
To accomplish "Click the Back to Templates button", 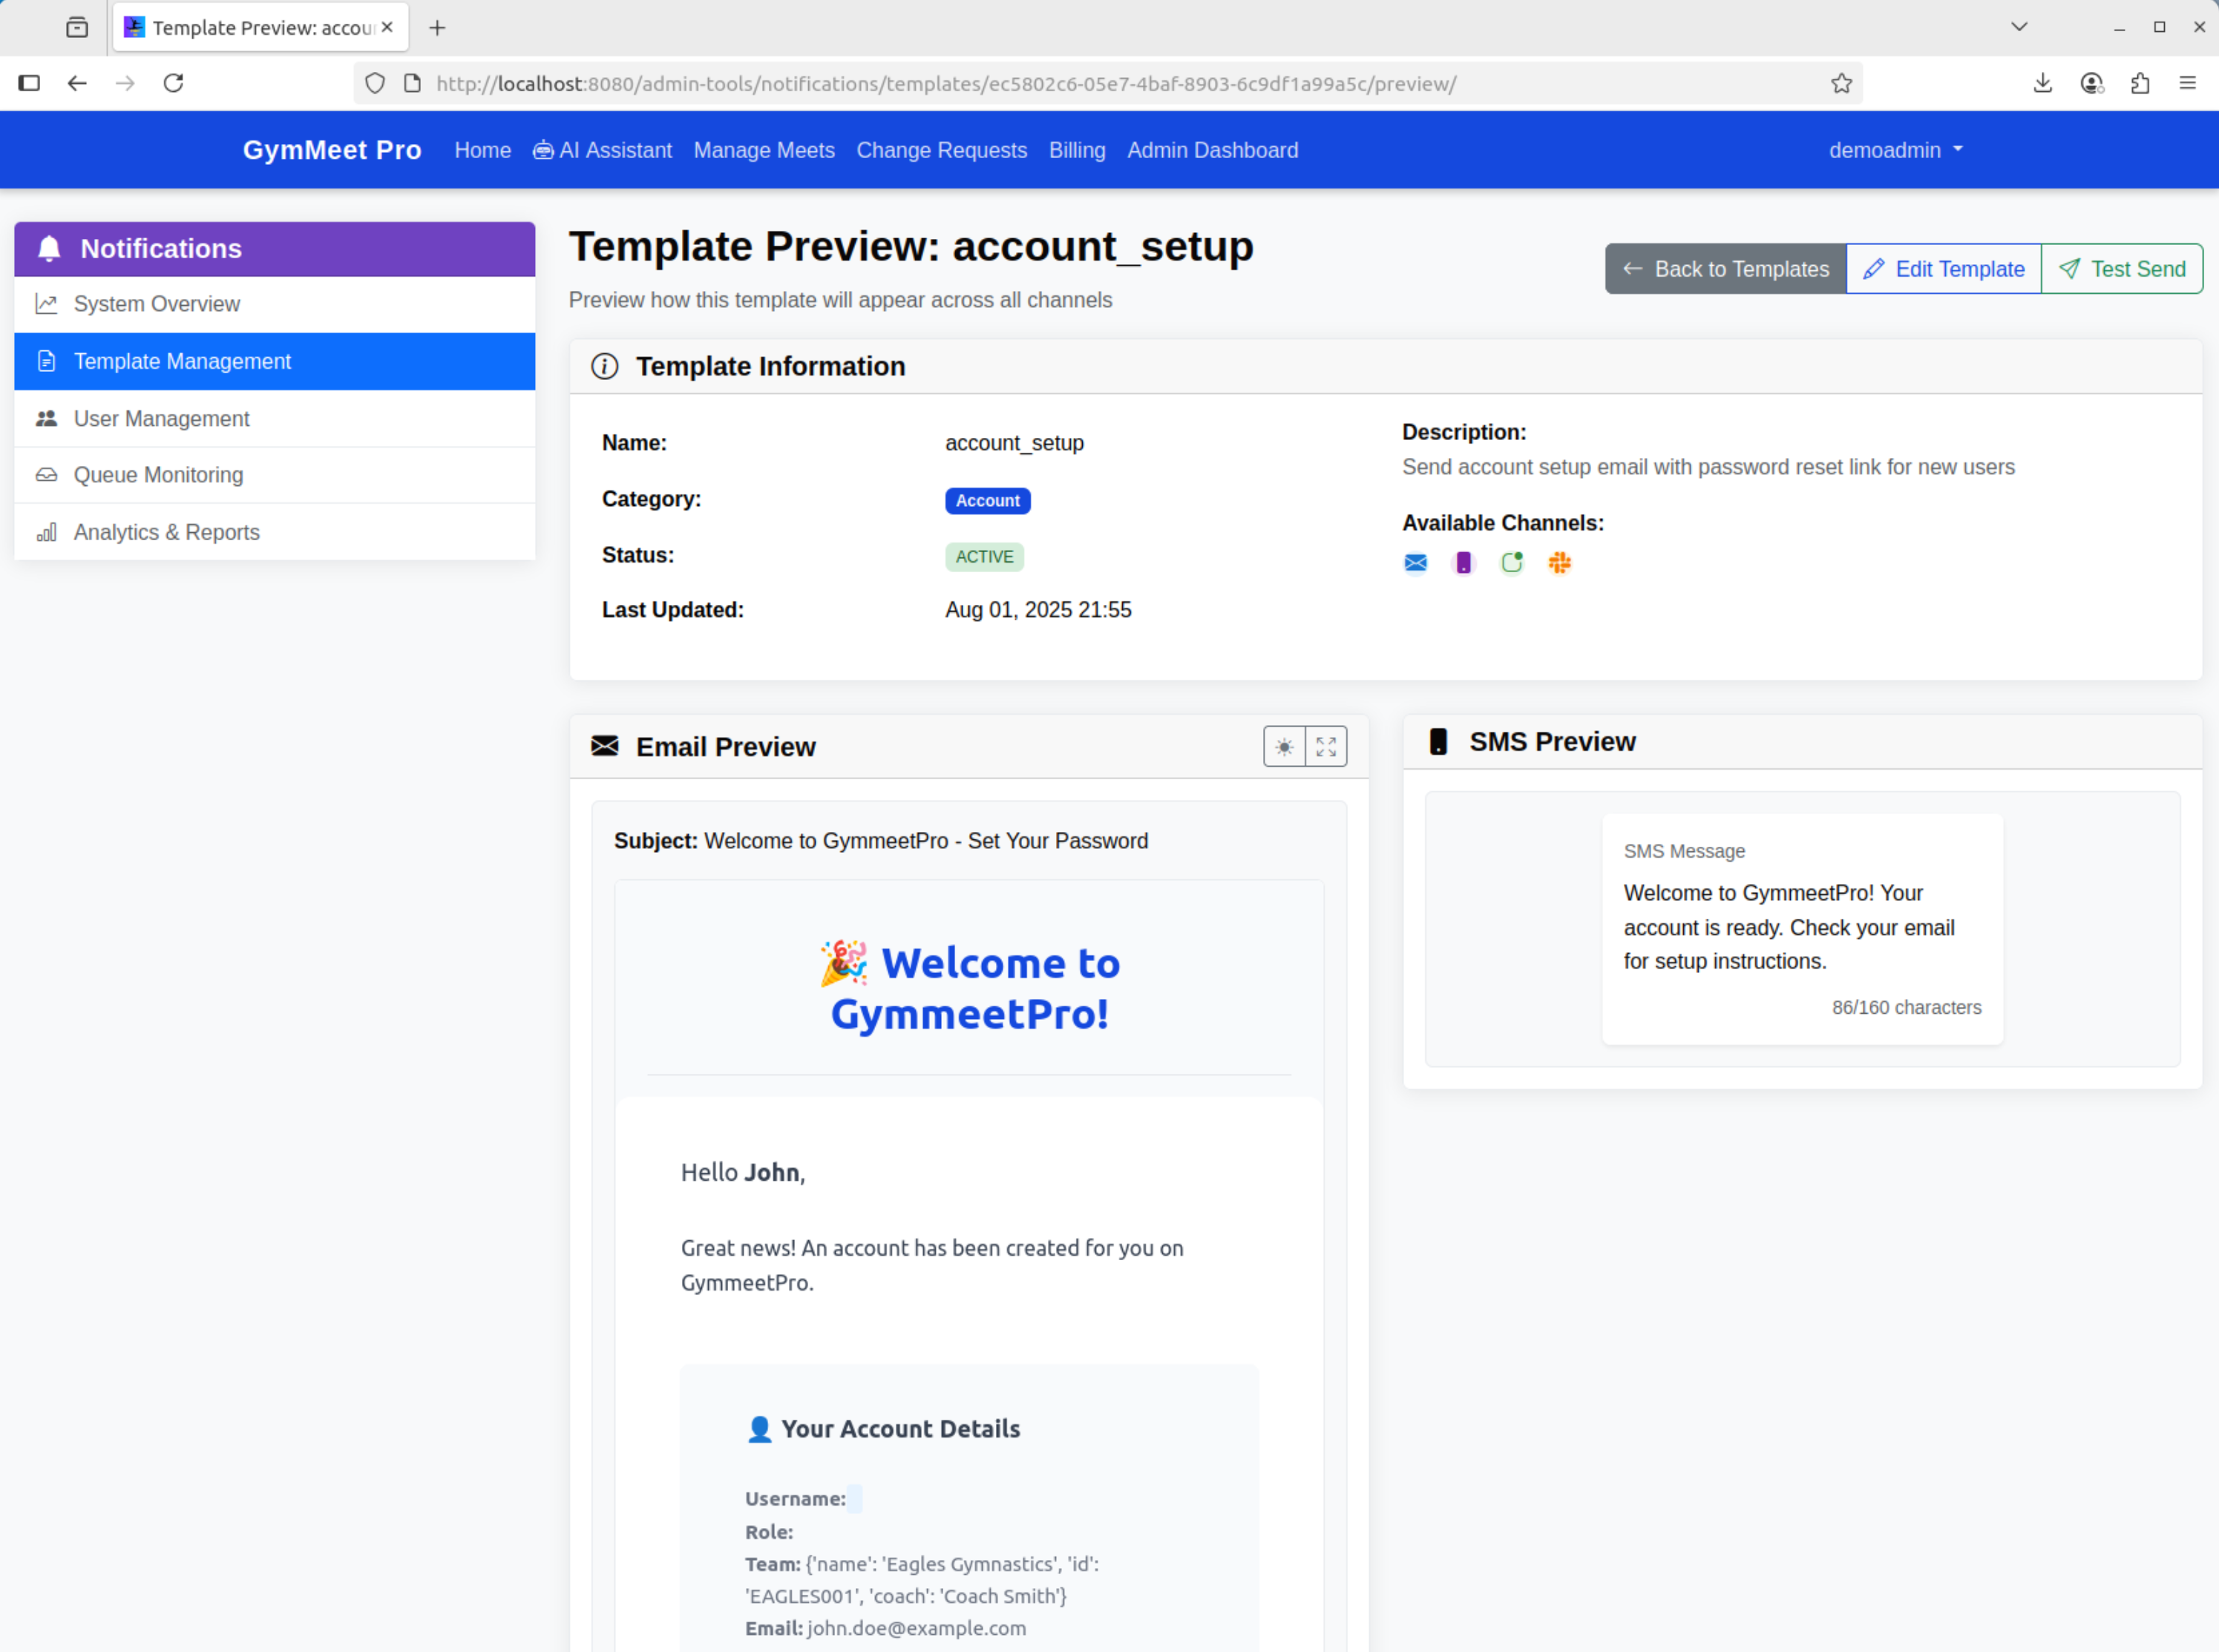I will click(x=1725, y=269).
